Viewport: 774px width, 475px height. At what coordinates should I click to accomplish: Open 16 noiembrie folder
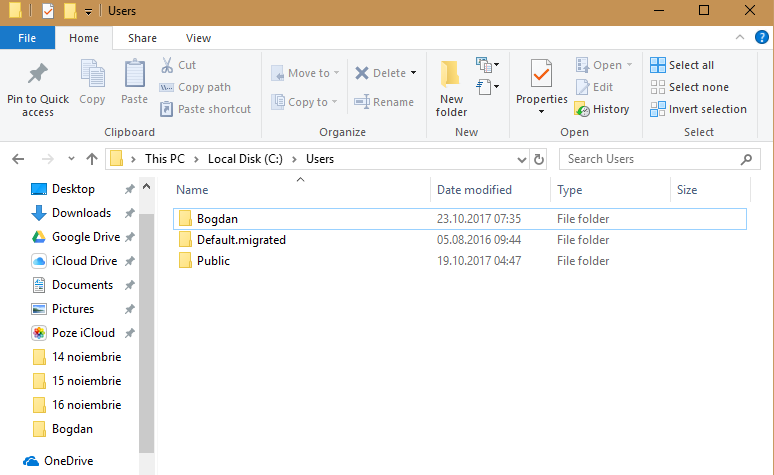coord(77,405)
